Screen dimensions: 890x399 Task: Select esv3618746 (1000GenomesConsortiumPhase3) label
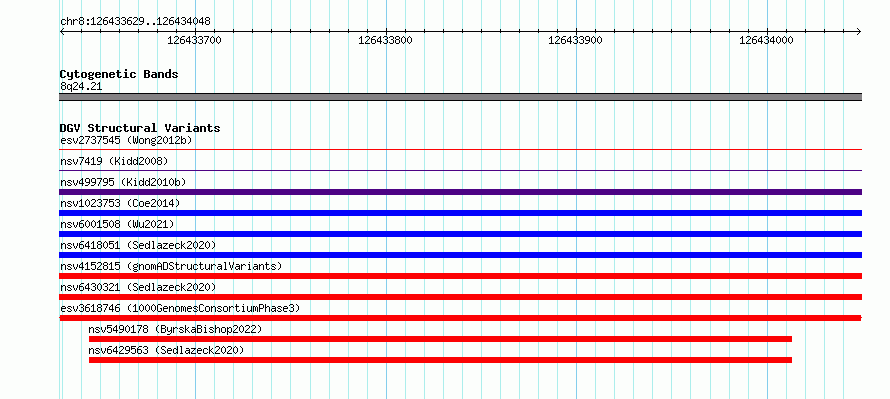(180, 308)
